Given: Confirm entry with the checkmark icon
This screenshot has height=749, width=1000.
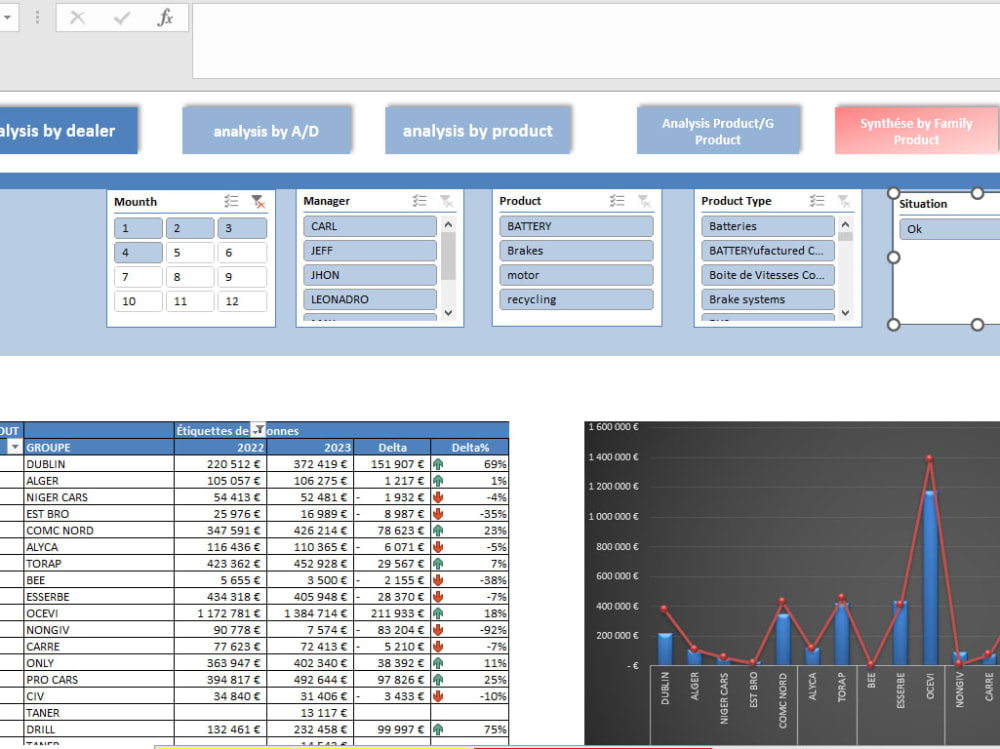Looking at the screenshot, I should (x=121, y=18).
